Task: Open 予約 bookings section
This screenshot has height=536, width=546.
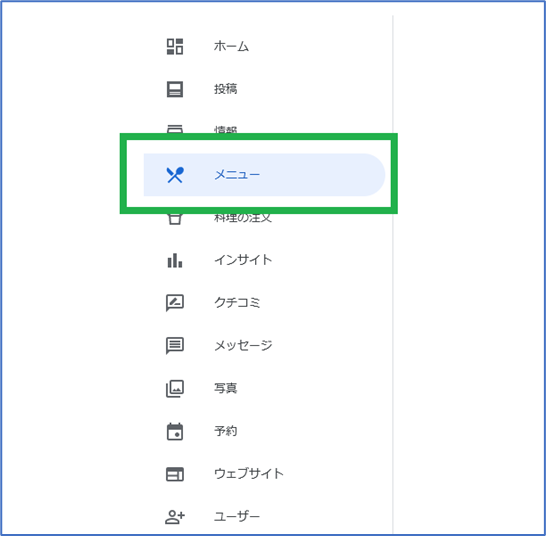Action: (226, 431)
